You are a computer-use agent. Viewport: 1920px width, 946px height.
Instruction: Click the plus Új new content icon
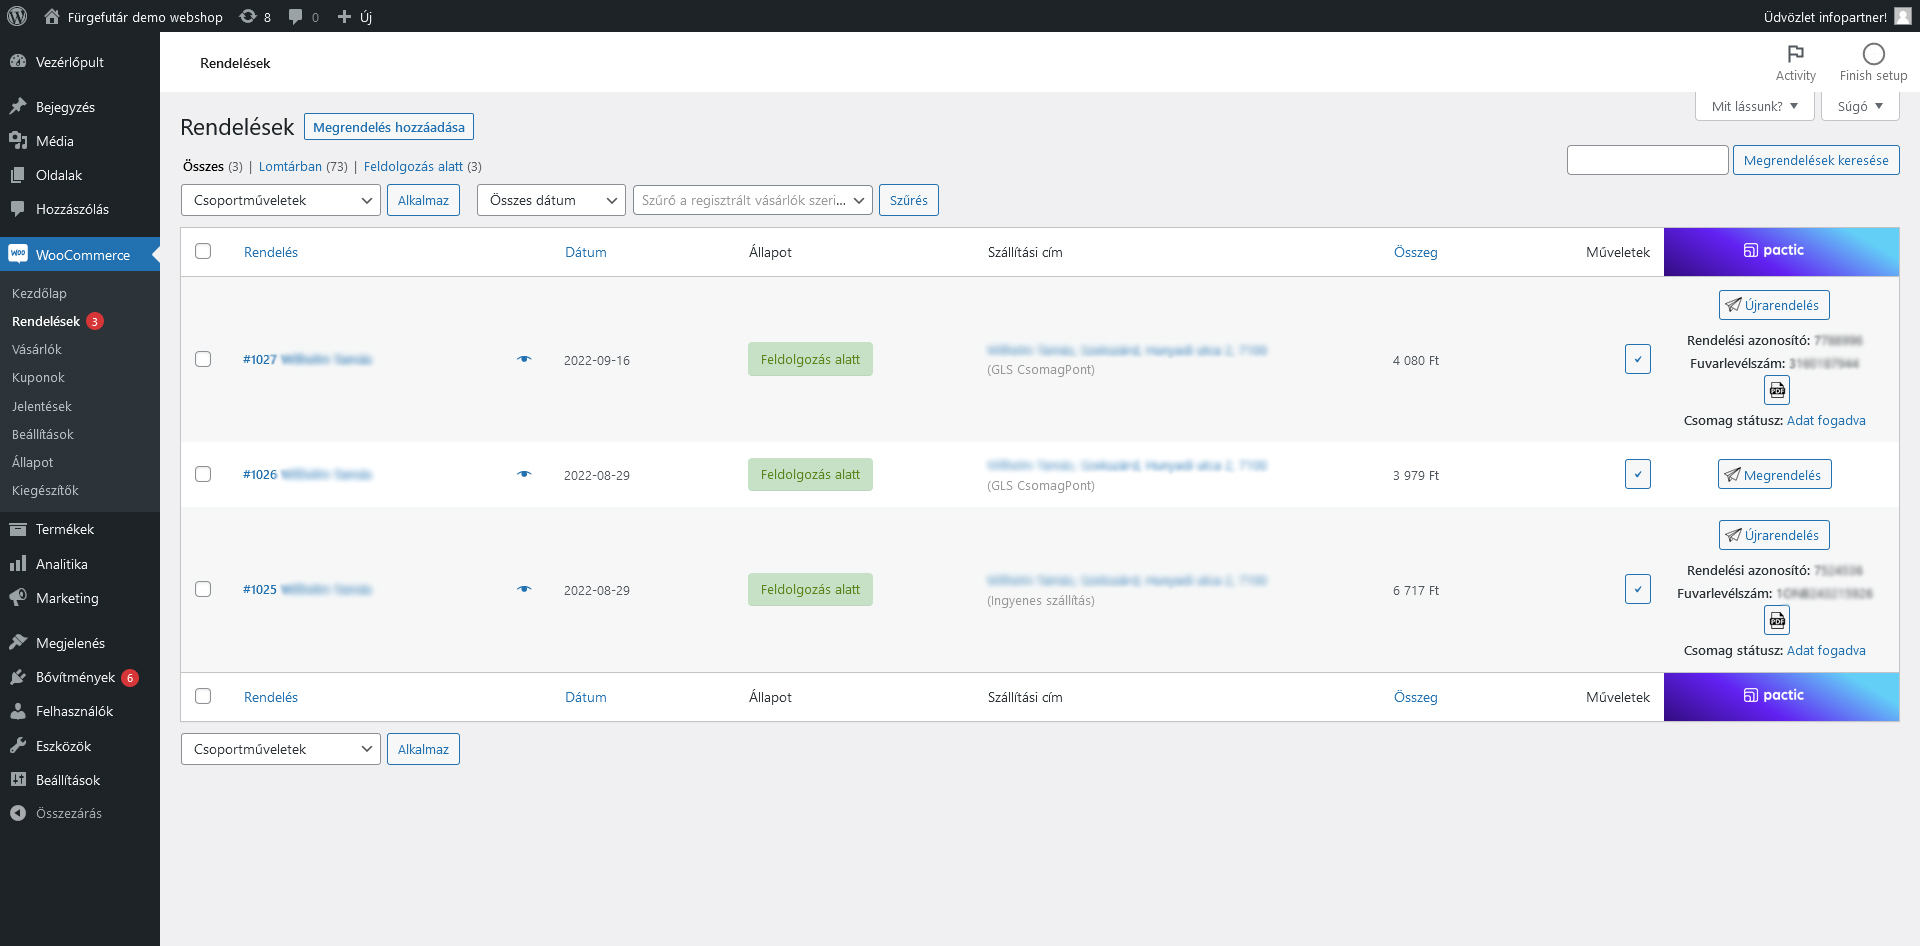pyautogui.click(x=344, y=16)
